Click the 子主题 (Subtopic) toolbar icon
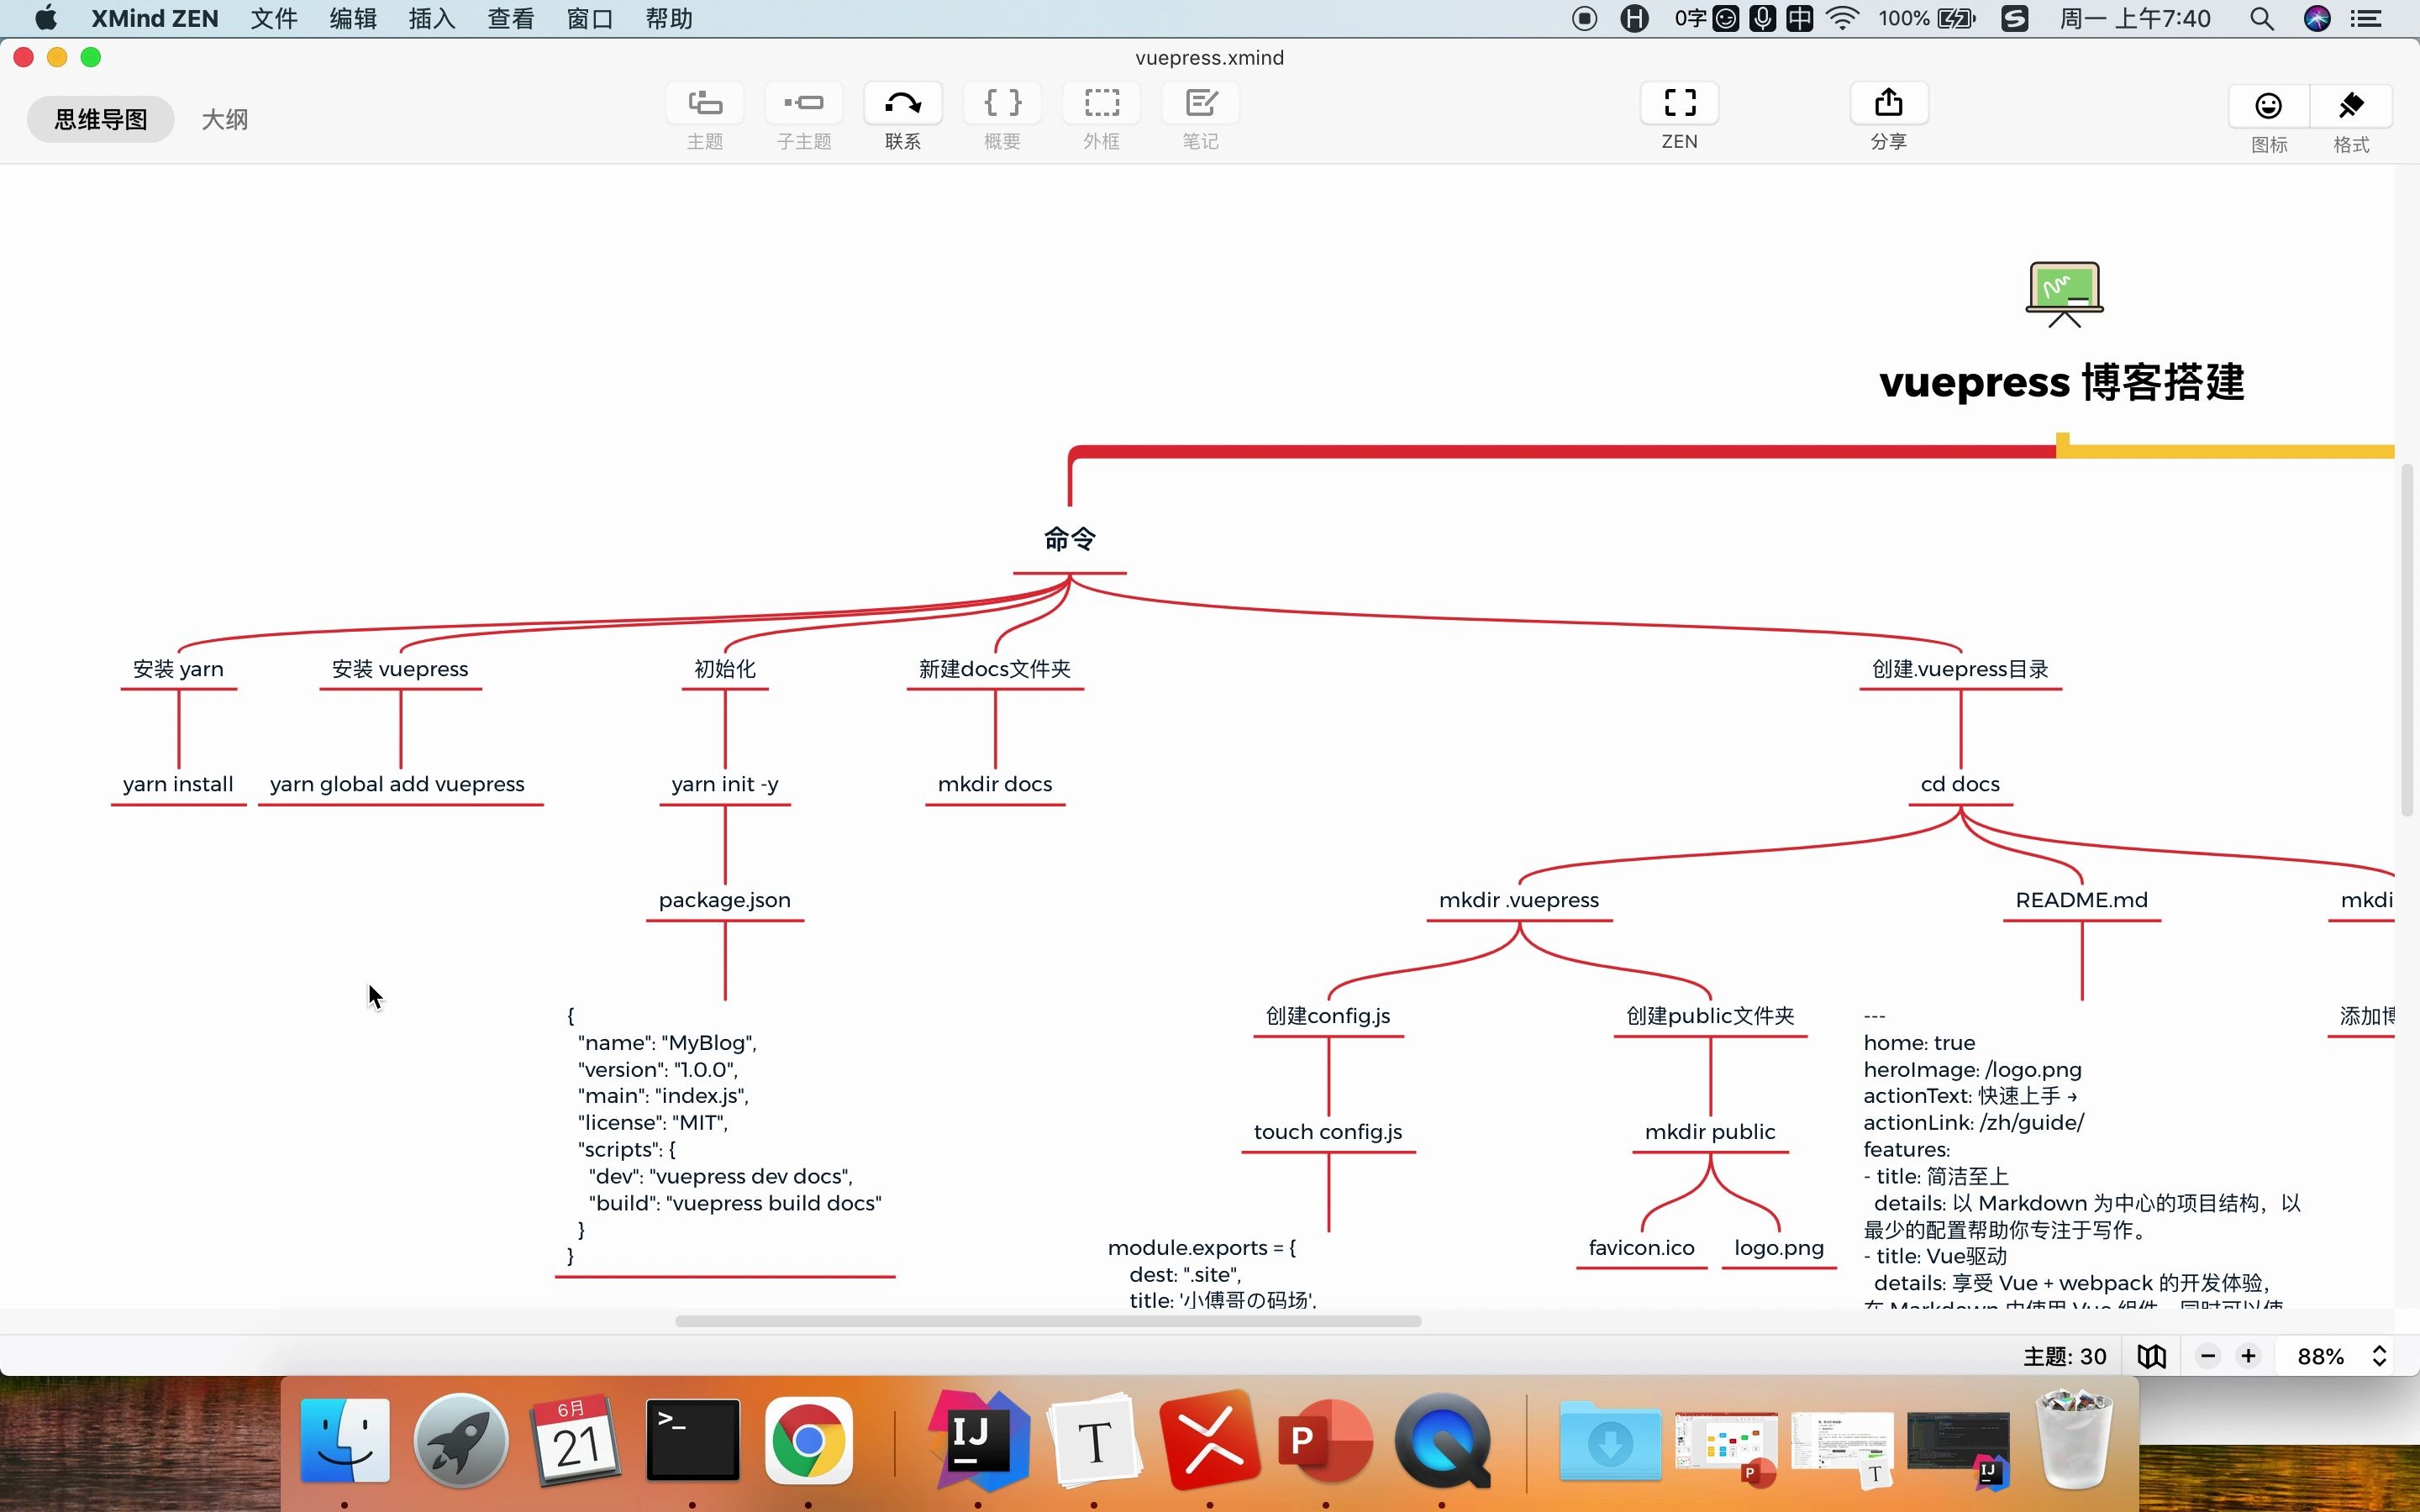Viewport: 2420px width, 1512px height. (804, 103)
